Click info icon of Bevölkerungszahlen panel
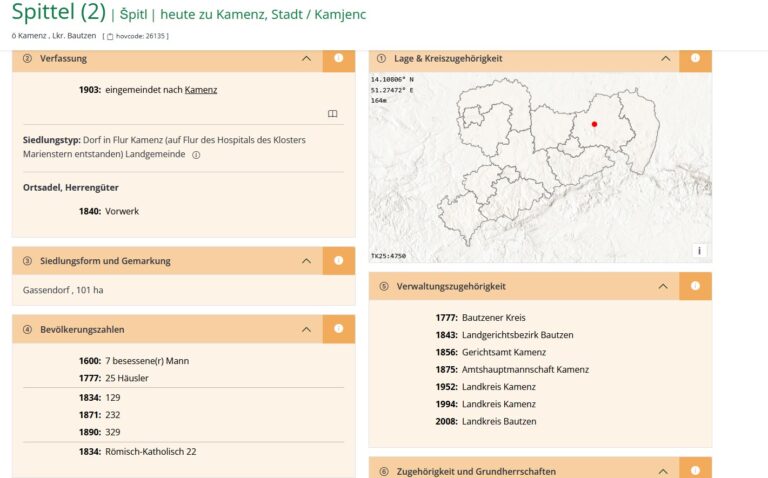The image size is (768, 478). tap(338, 329)
